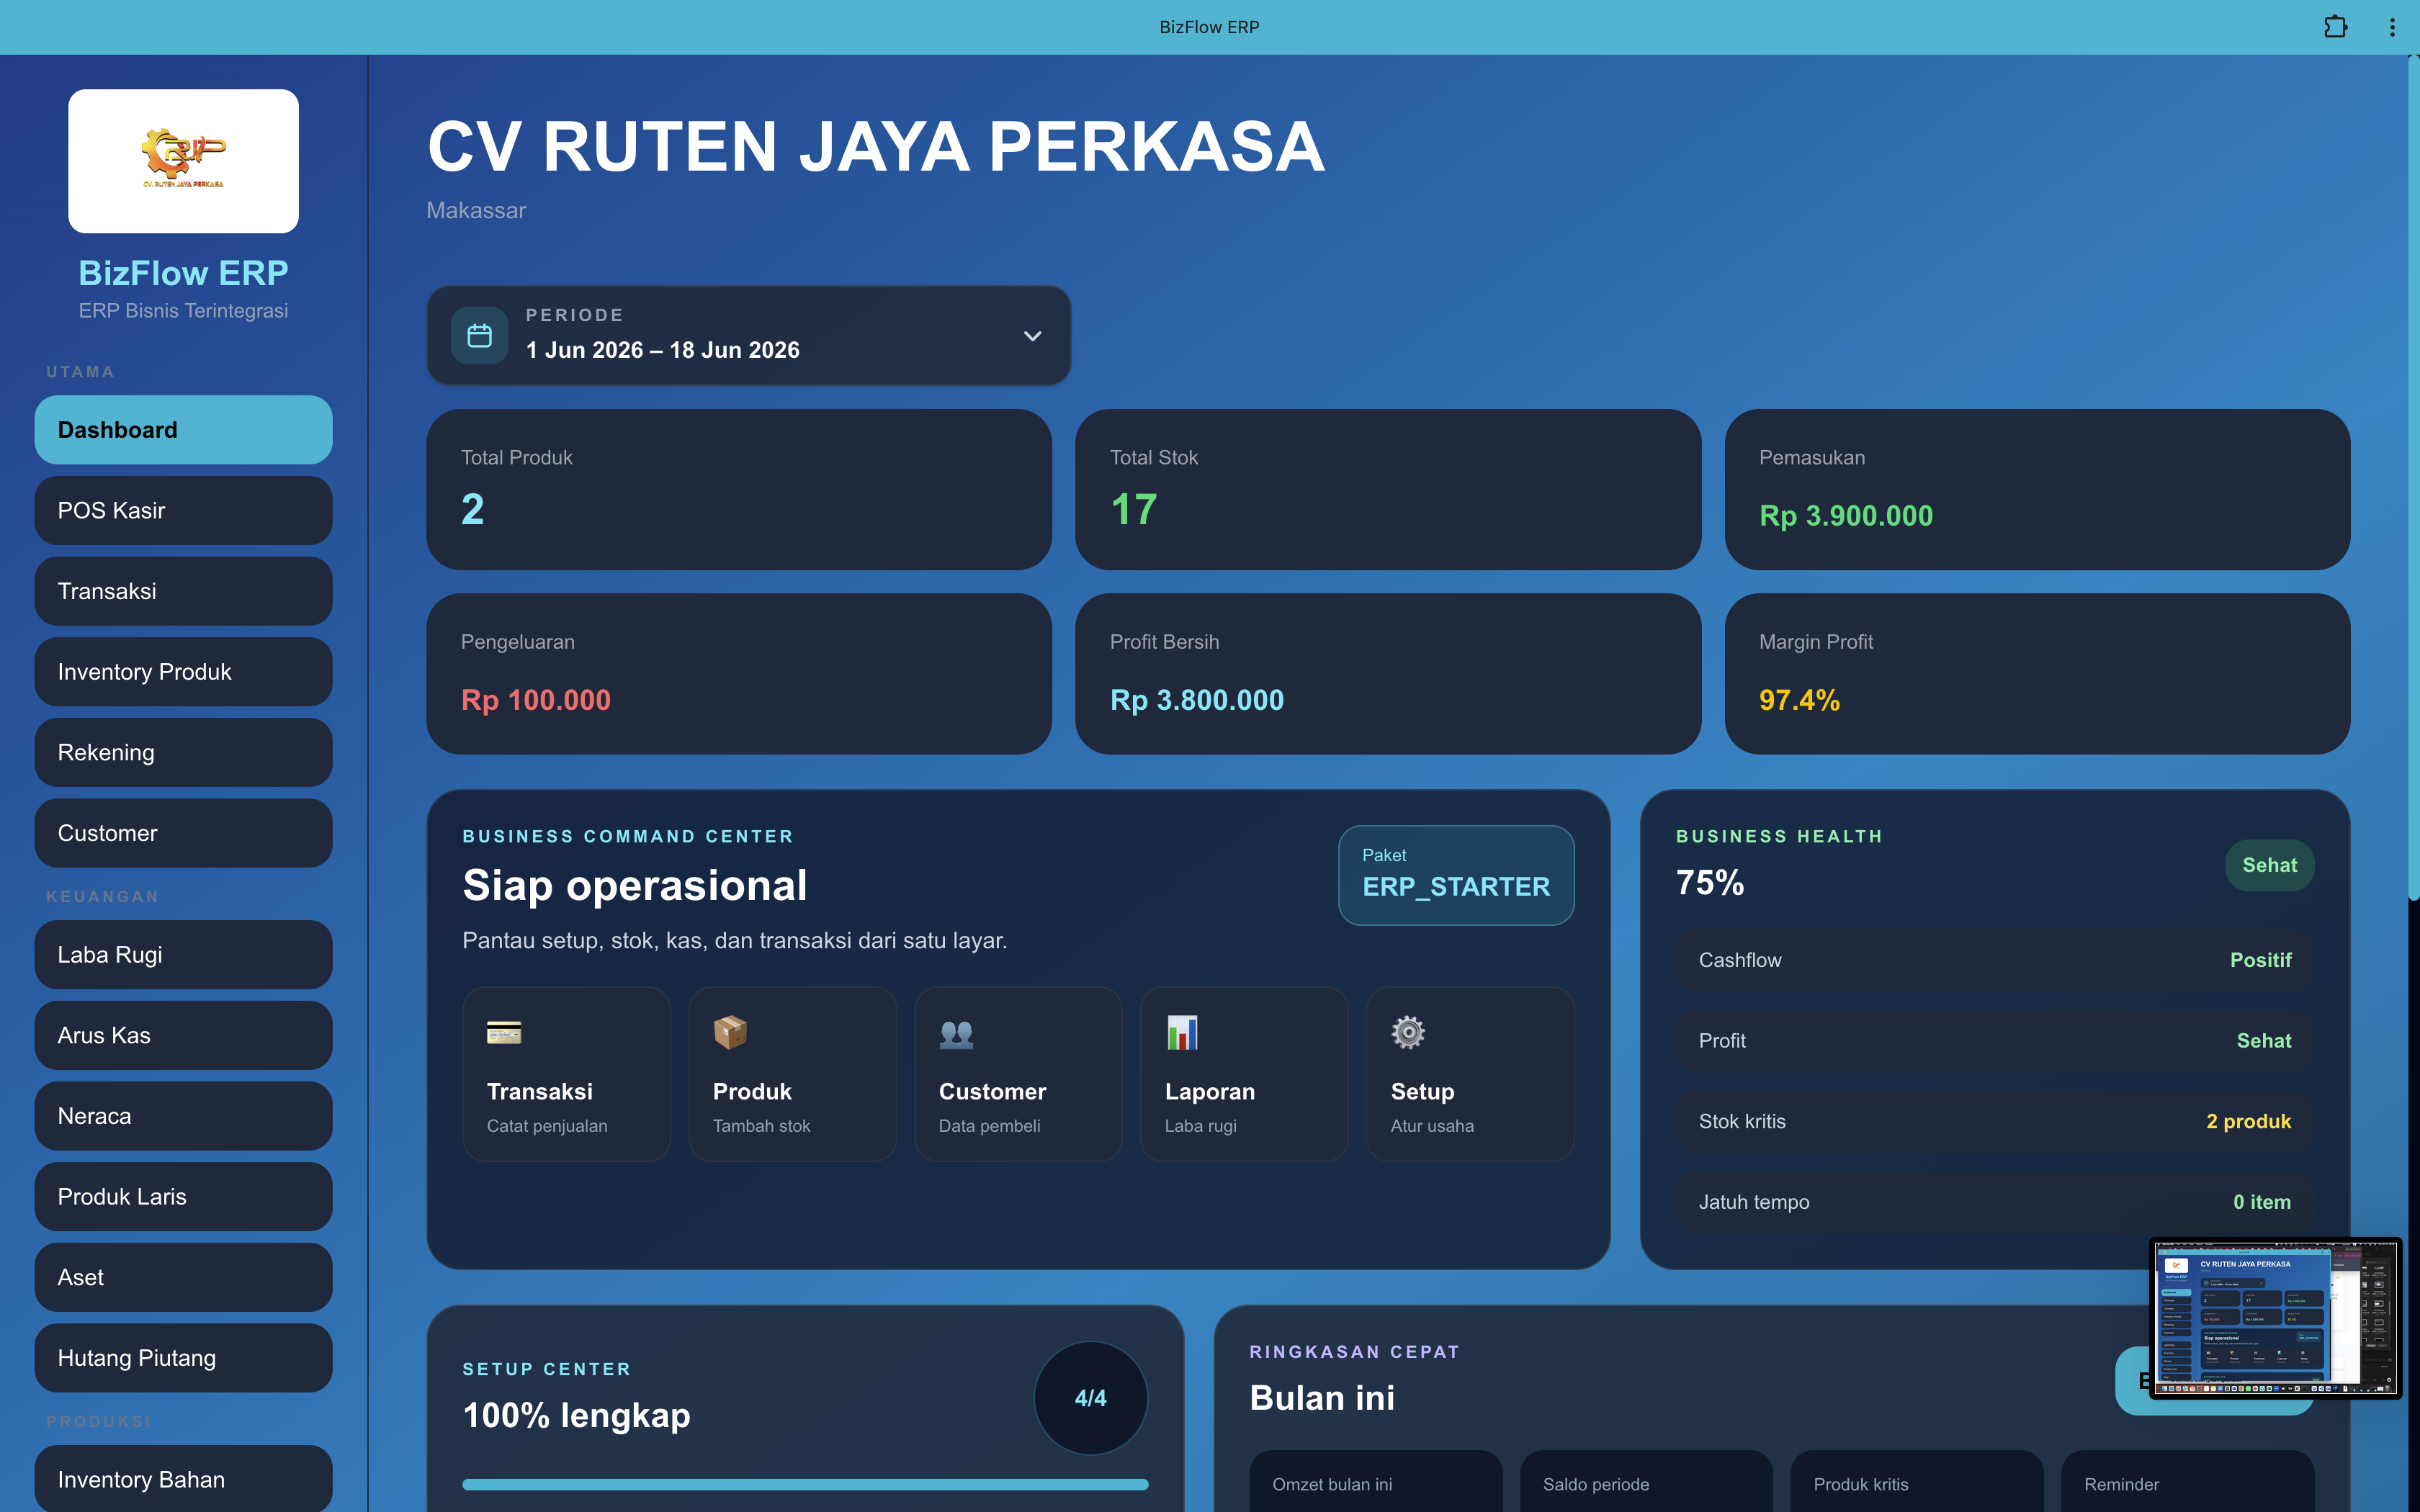Click the Total Produk card showing 2

pos(738,489)
